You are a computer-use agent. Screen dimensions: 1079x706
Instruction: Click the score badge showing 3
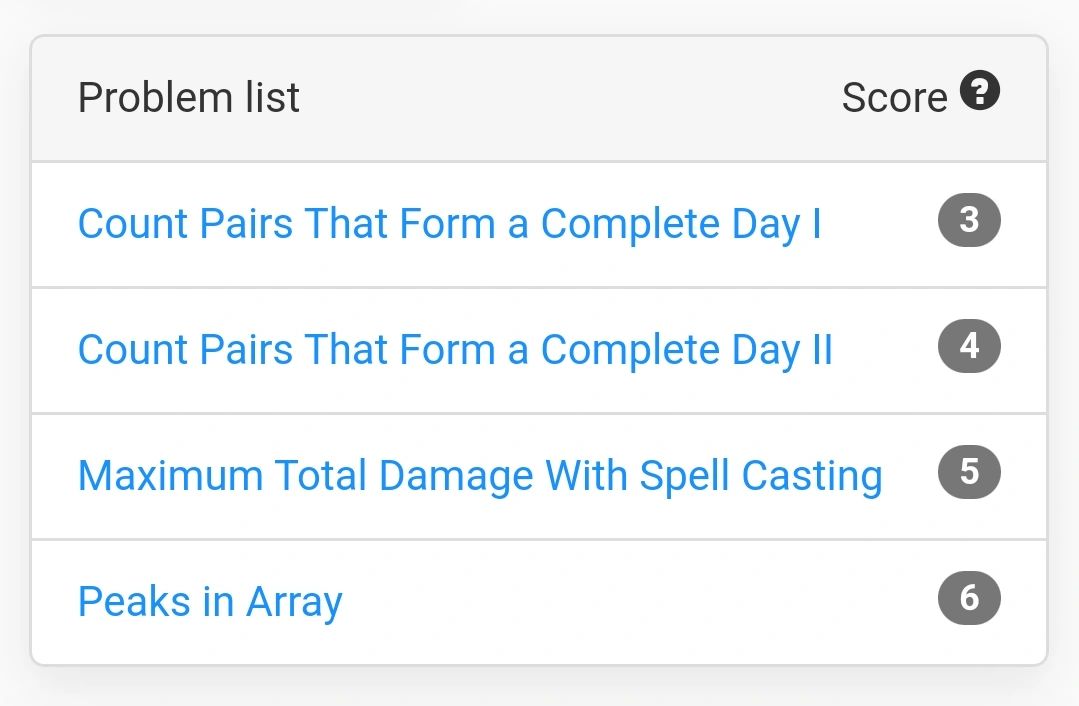pos(969,220)
